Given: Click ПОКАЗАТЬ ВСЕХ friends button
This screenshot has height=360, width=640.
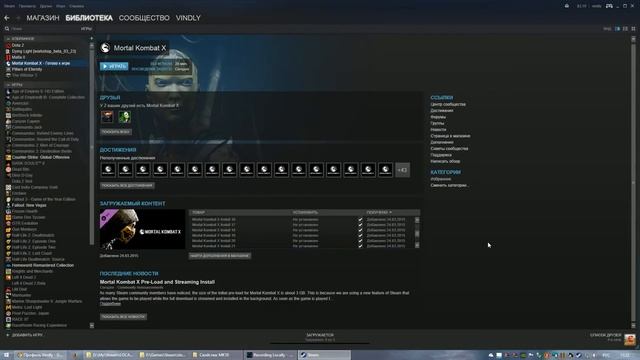Looking at the screenshot, I should point(116,132).
